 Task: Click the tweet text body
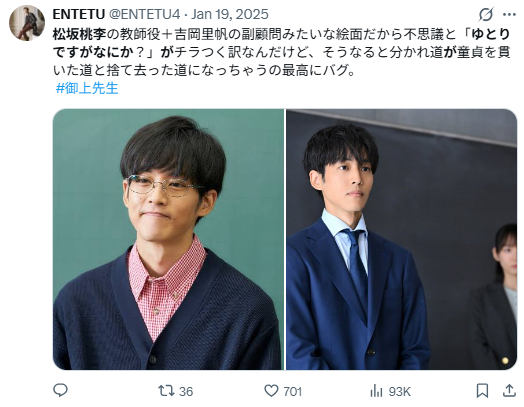coord(281,52)
